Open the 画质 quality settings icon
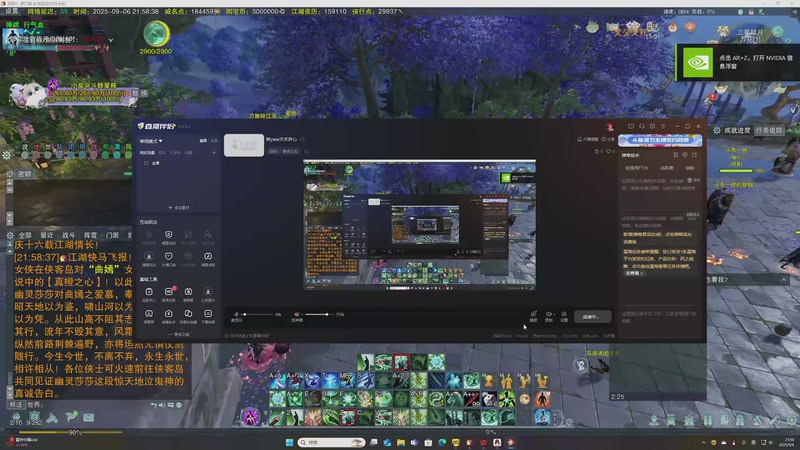 (x=533, y=316)
